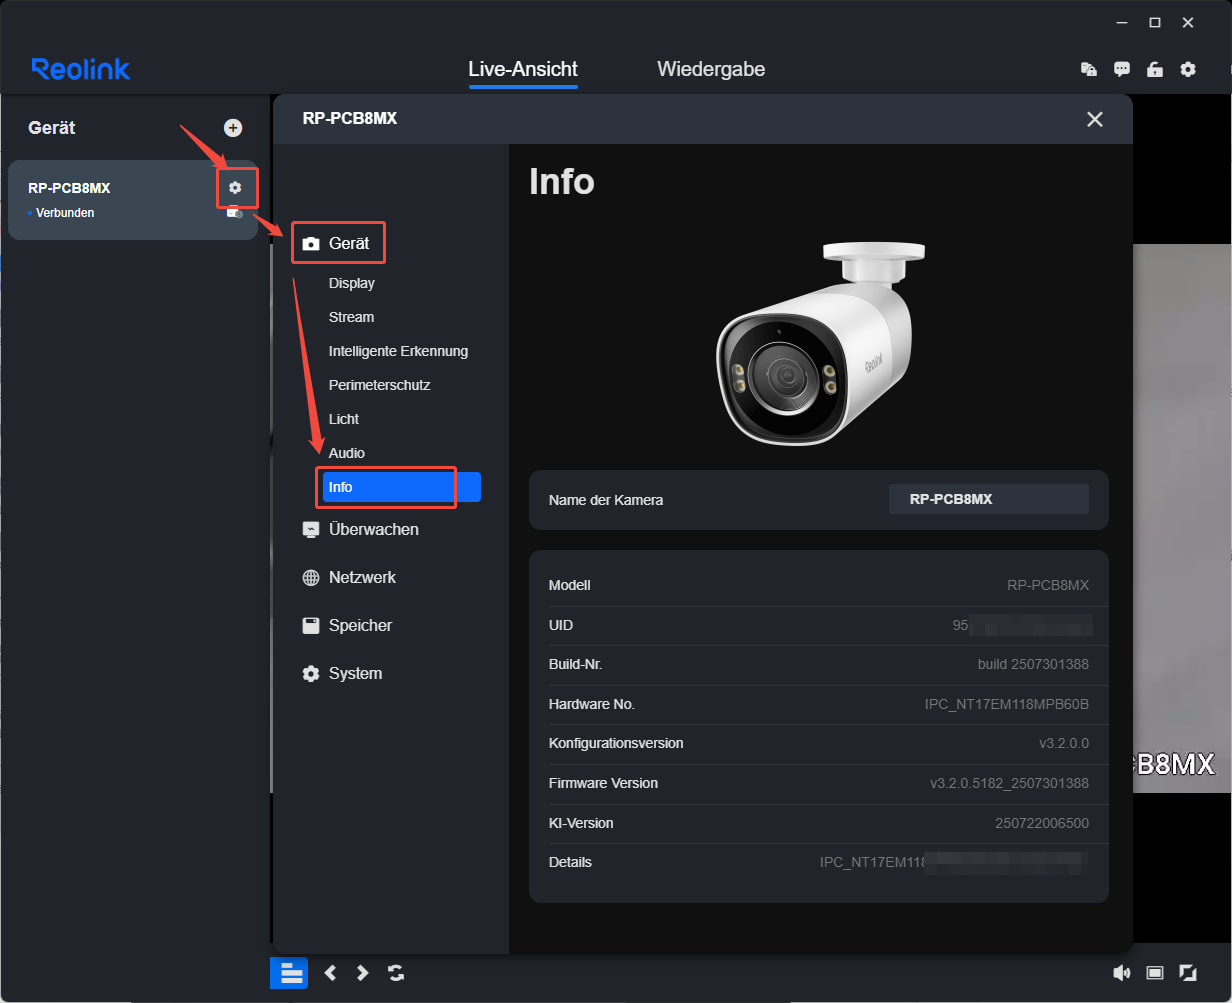Image resolution: width=1232 pixels, height=1003 pixels.
Task: Switch to Wiedergabe tab
Action: coord(711,69)
